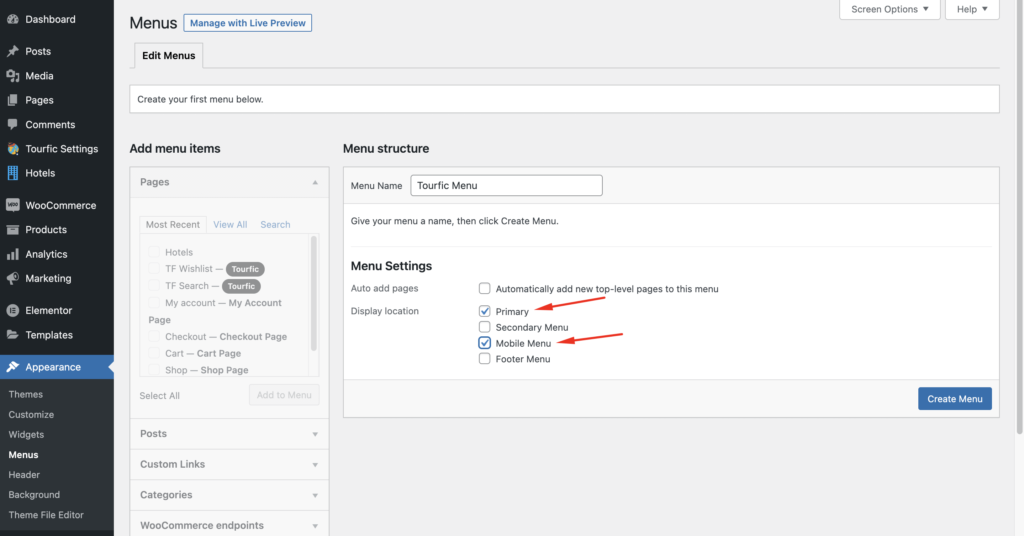The image size is (1024, 536).
Task: Open Header in the Appearance submenu
Action: pyautogui.click(x=24, y=475)
